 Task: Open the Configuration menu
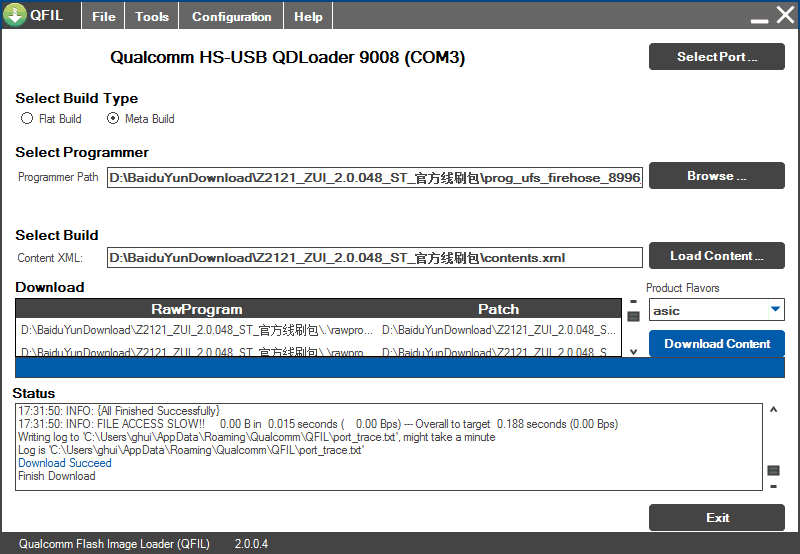pyautogui.click(x=231, y=16)
